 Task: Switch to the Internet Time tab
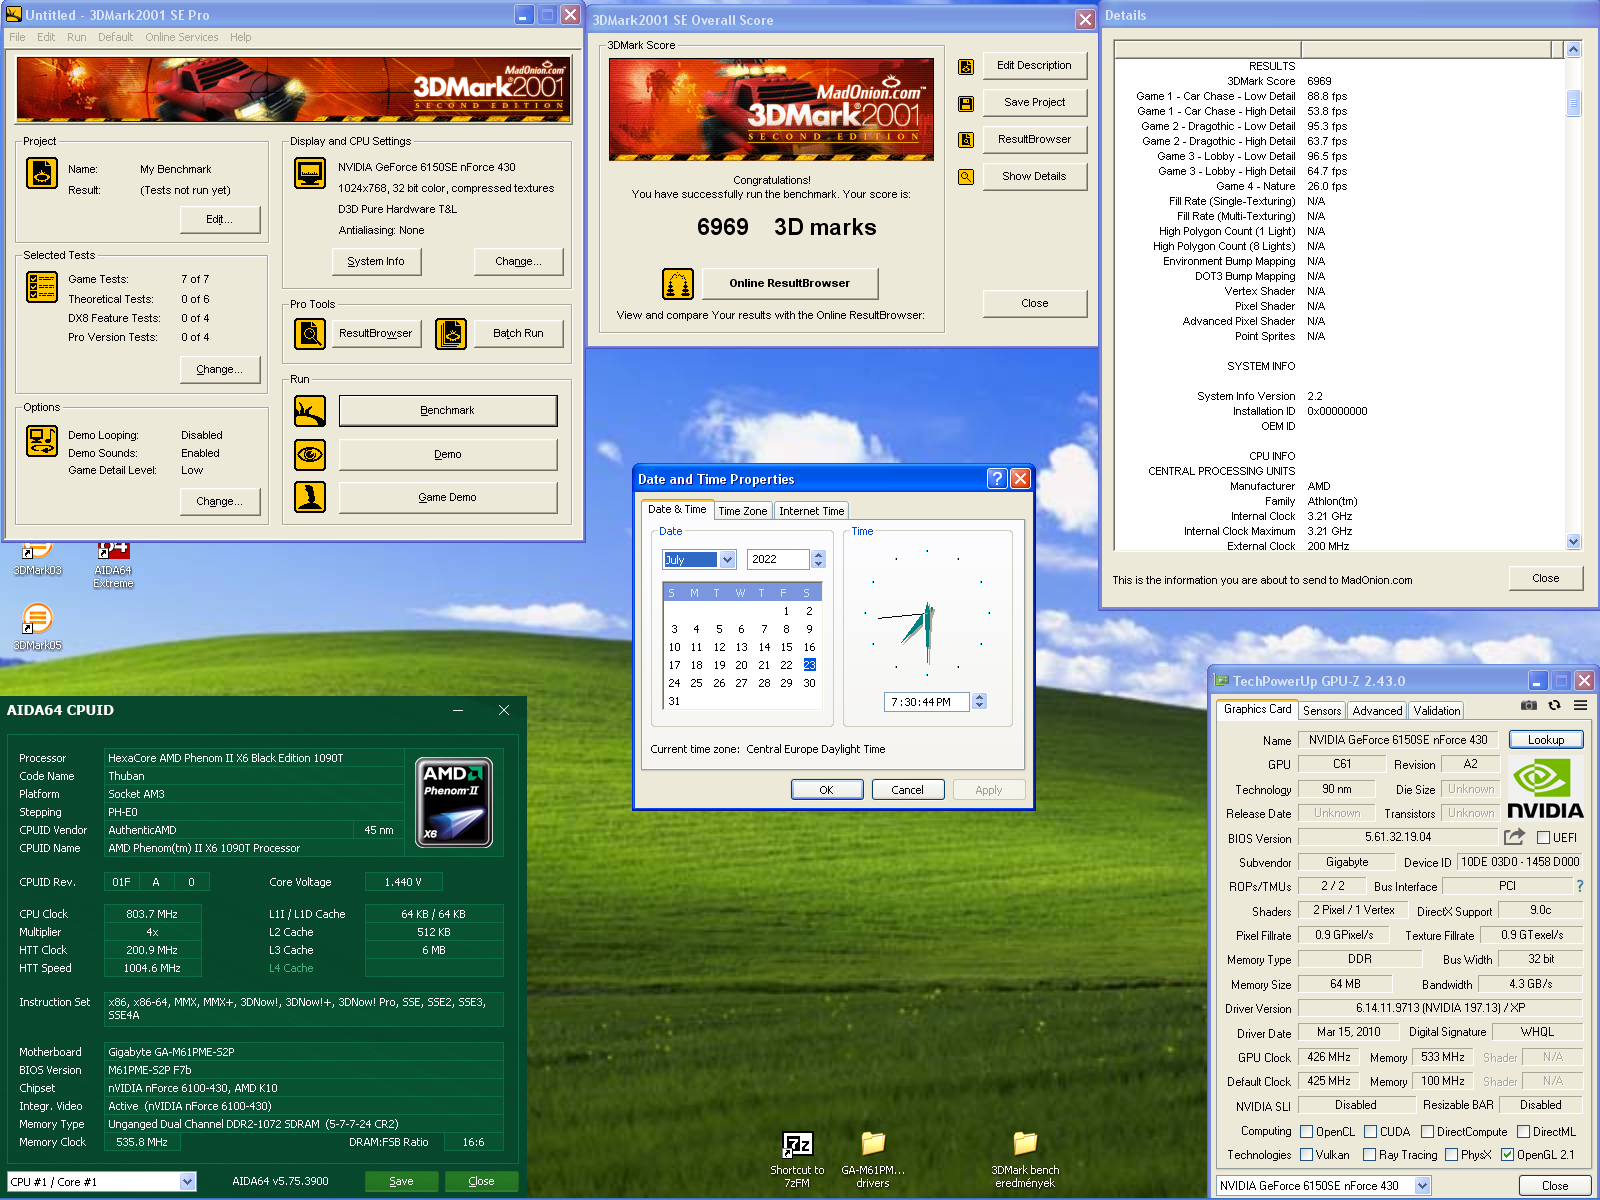pyautogui.click(x=811, y=511)
